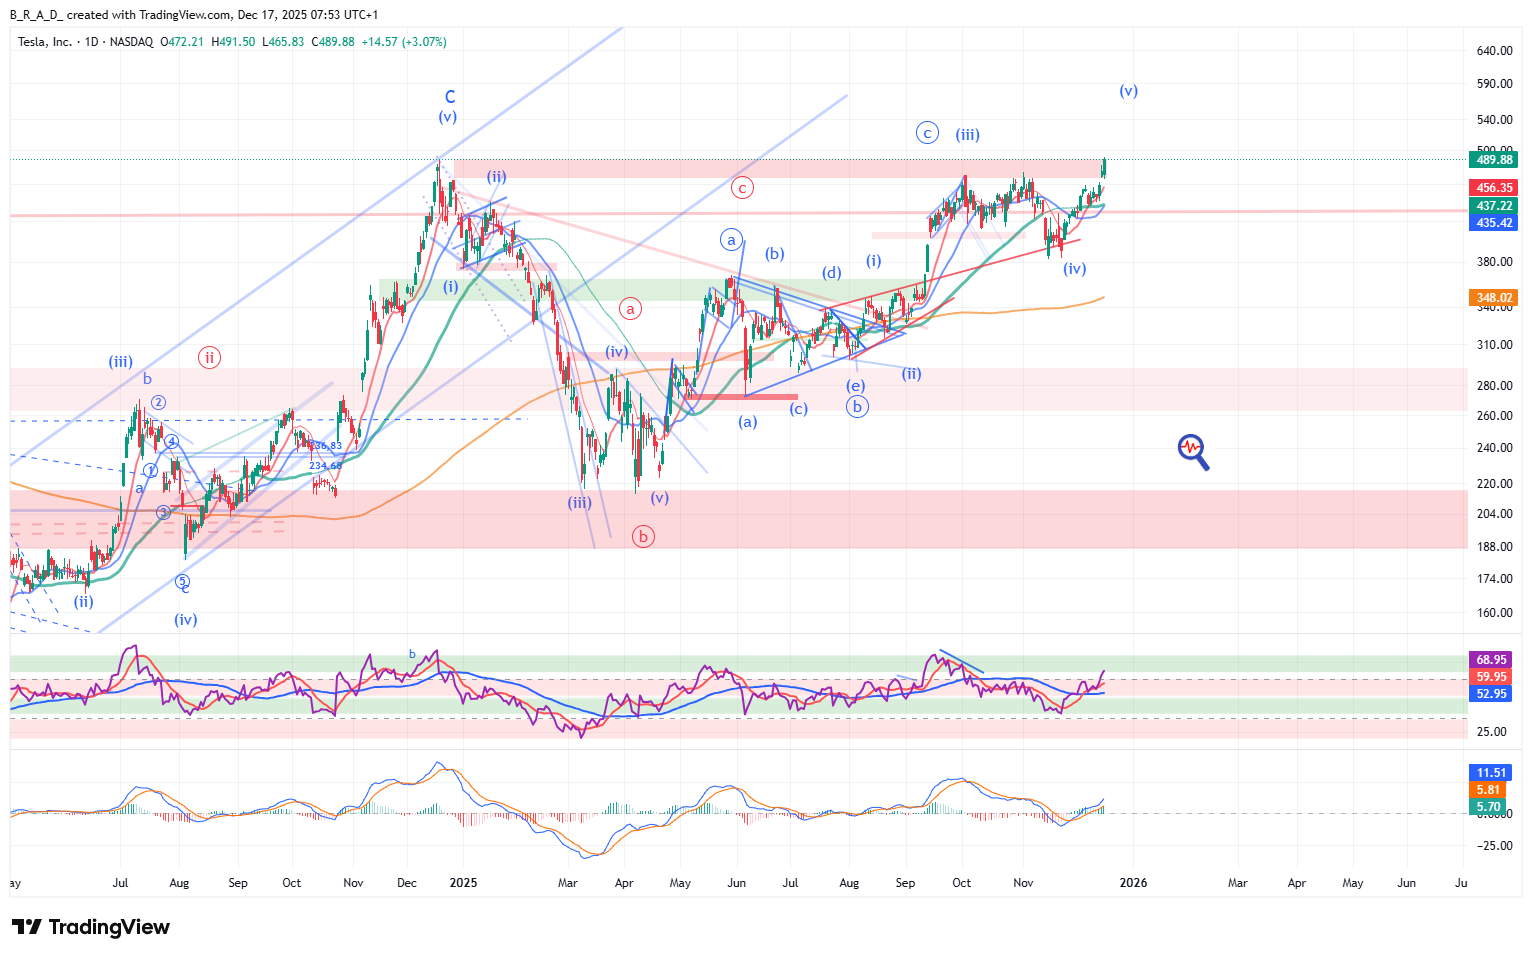
Task: Click the 2025 mark on time axis
Action: (x=463, y=883)
